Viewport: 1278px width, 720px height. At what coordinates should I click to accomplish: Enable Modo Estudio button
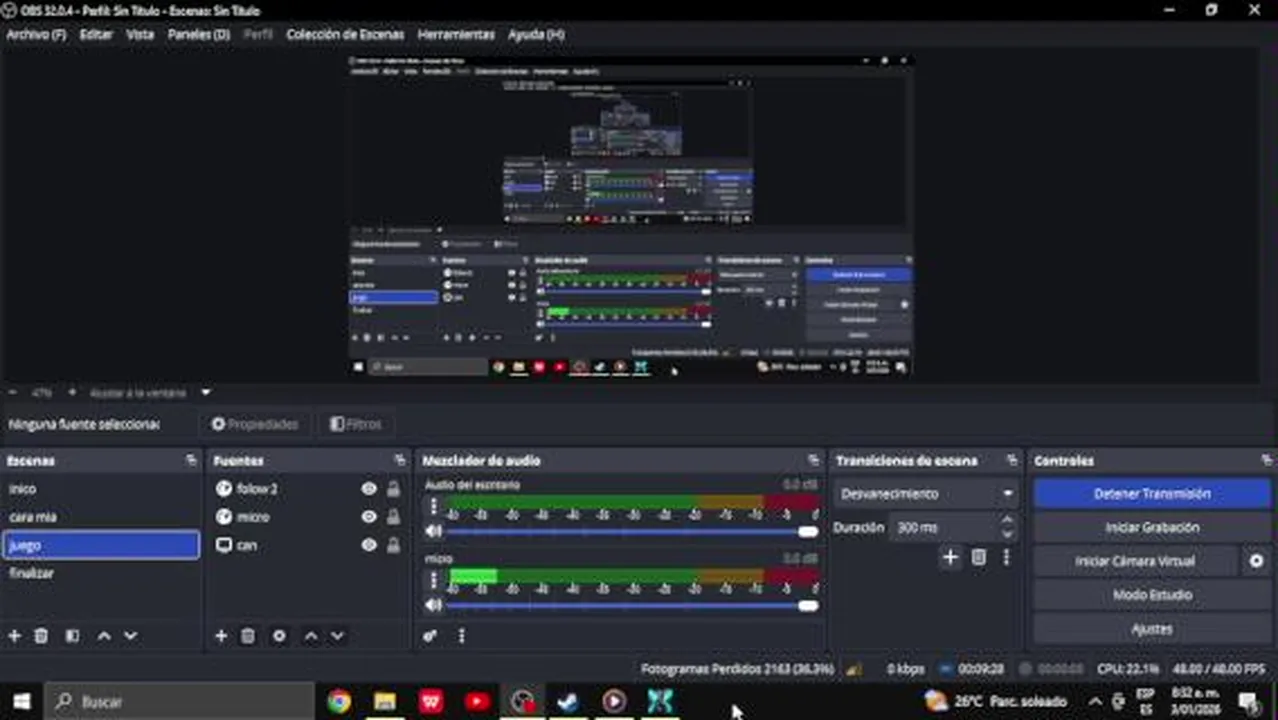(1152, 595)
